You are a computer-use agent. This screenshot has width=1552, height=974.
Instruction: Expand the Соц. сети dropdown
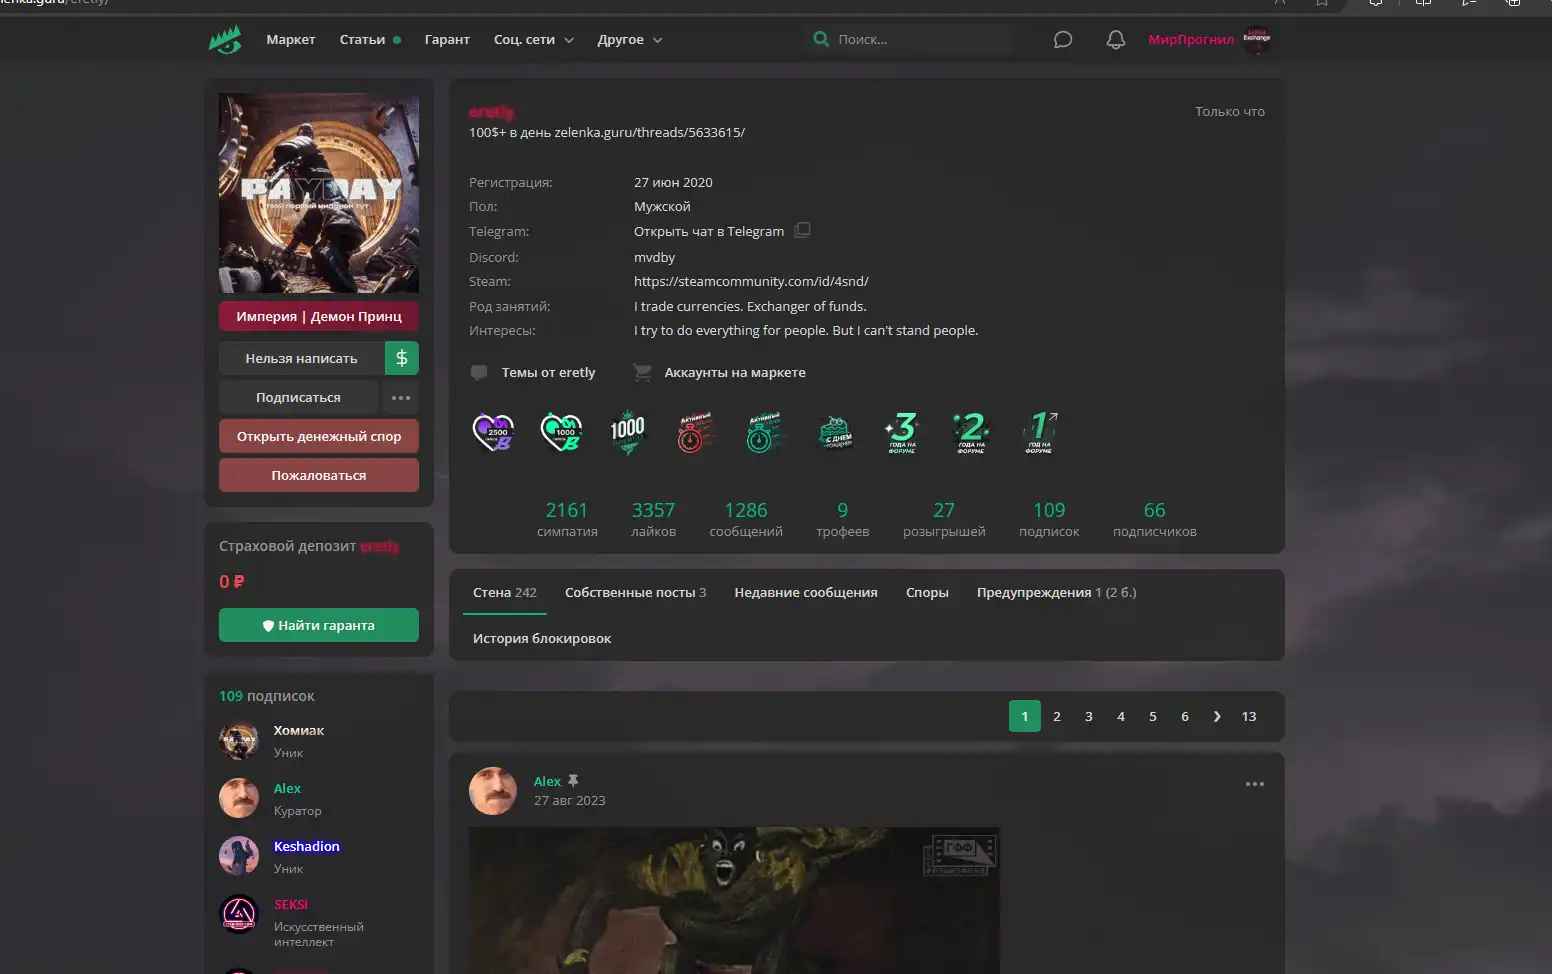coord(534,39)
